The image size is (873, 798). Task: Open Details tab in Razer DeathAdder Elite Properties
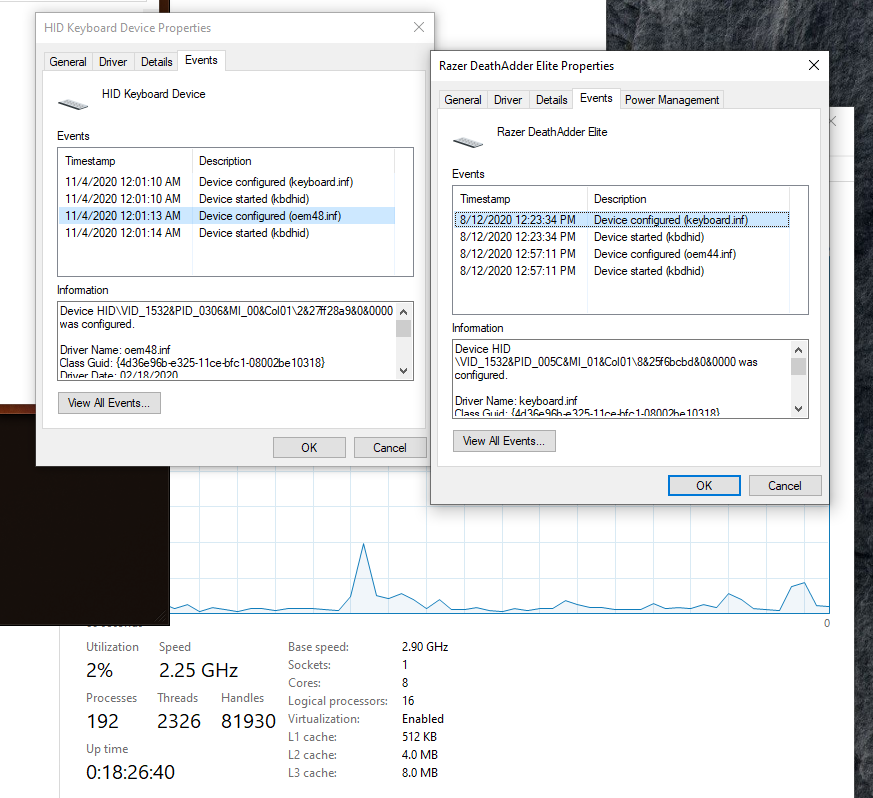(551, 100)
